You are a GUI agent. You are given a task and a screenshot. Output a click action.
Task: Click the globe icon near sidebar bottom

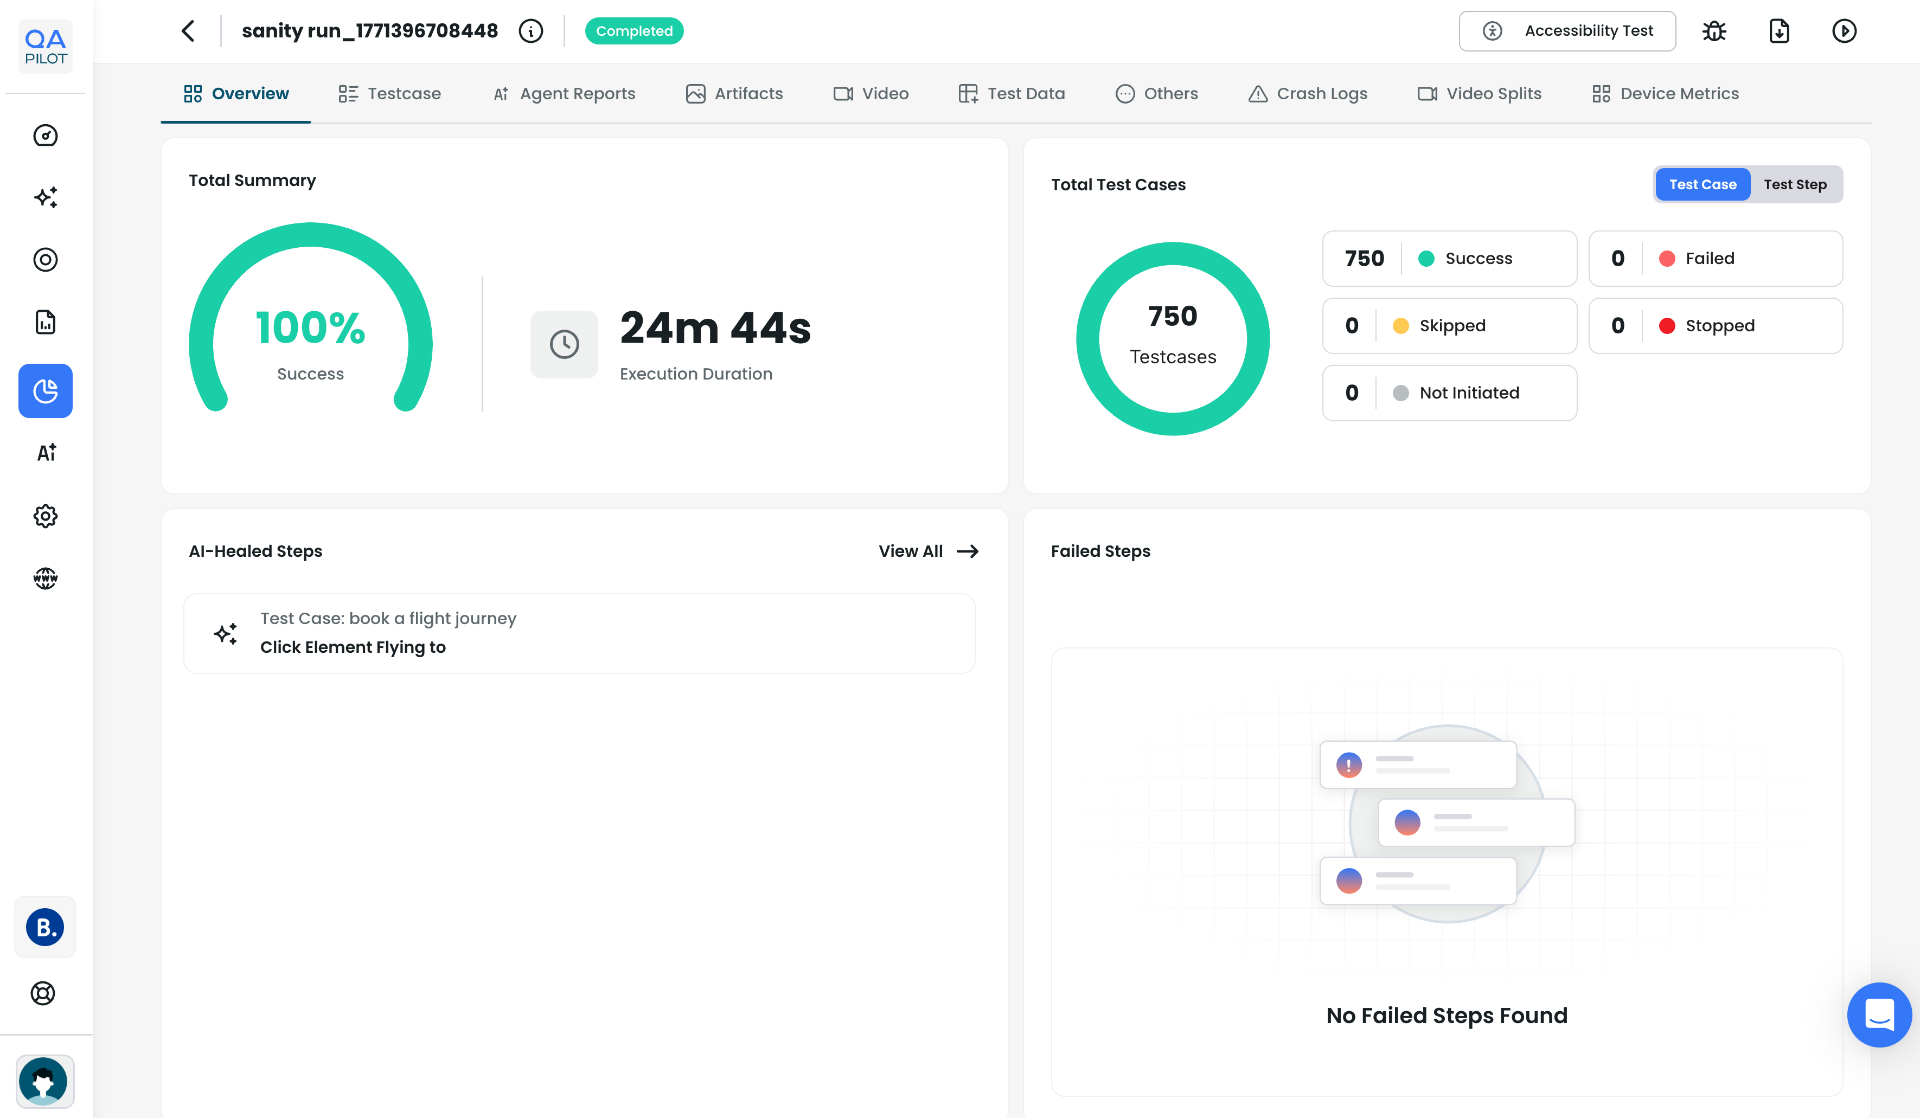pos(45,578)
